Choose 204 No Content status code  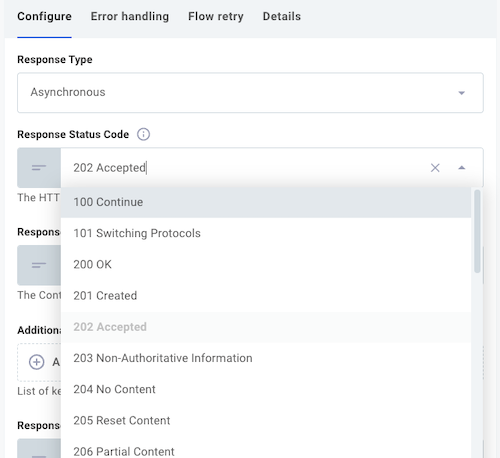coord(266,389)
